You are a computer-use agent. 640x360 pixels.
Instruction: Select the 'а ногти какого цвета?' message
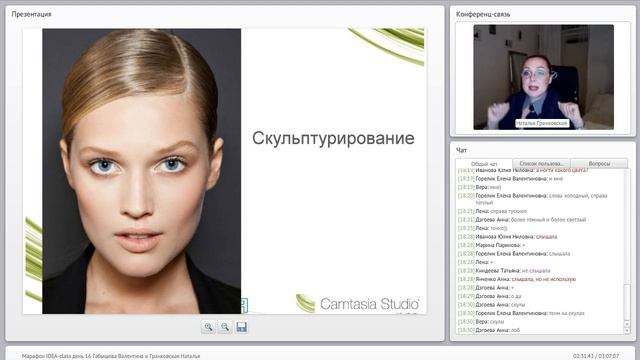[x=523, y=170]
